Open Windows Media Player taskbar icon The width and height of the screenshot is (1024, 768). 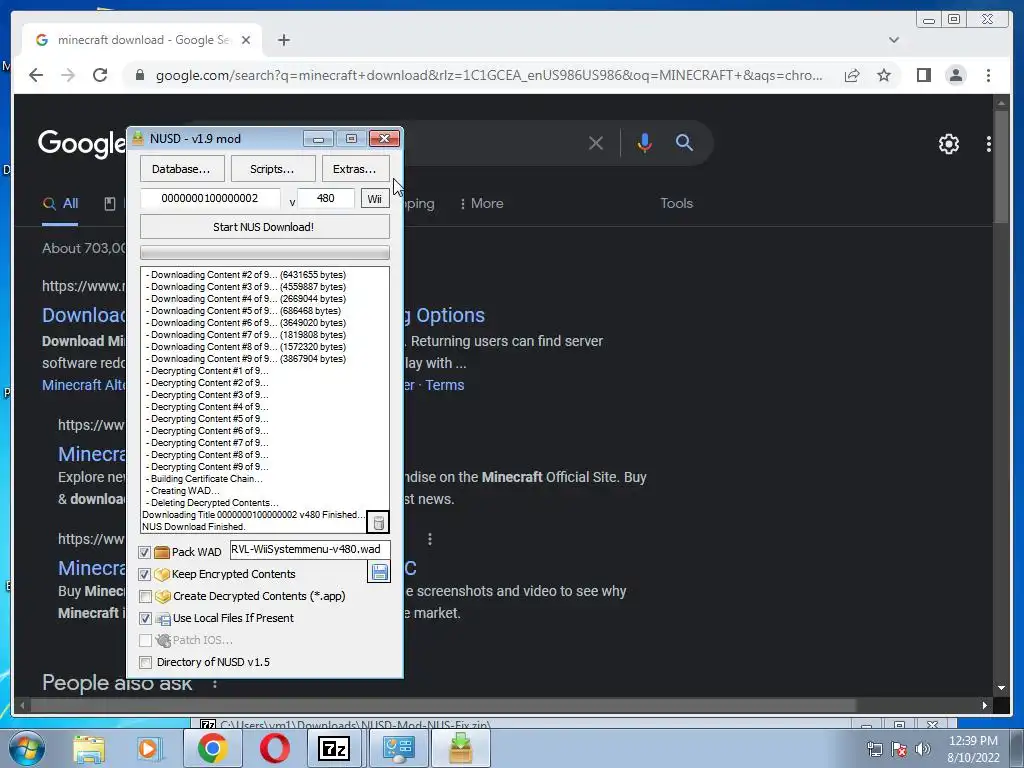click(x=150, y=748)
